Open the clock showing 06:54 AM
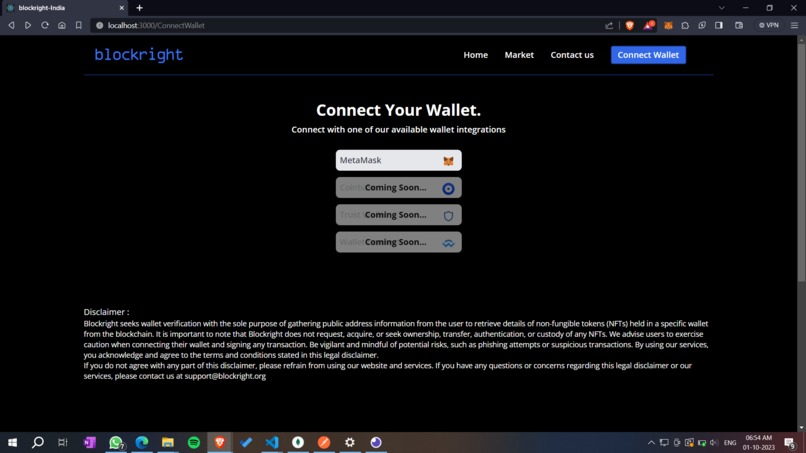The width and height of the screenshot is (806, 453). click(759, 442)
